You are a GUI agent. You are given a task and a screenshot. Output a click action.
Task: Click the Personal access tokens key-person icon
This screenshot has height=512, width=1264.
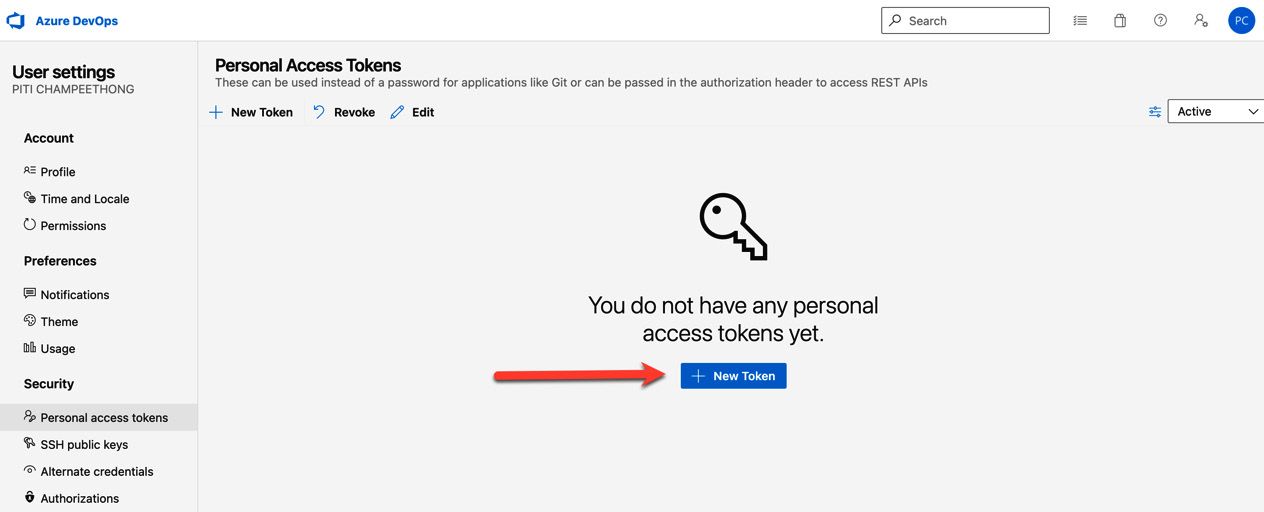tap(30, 417)
